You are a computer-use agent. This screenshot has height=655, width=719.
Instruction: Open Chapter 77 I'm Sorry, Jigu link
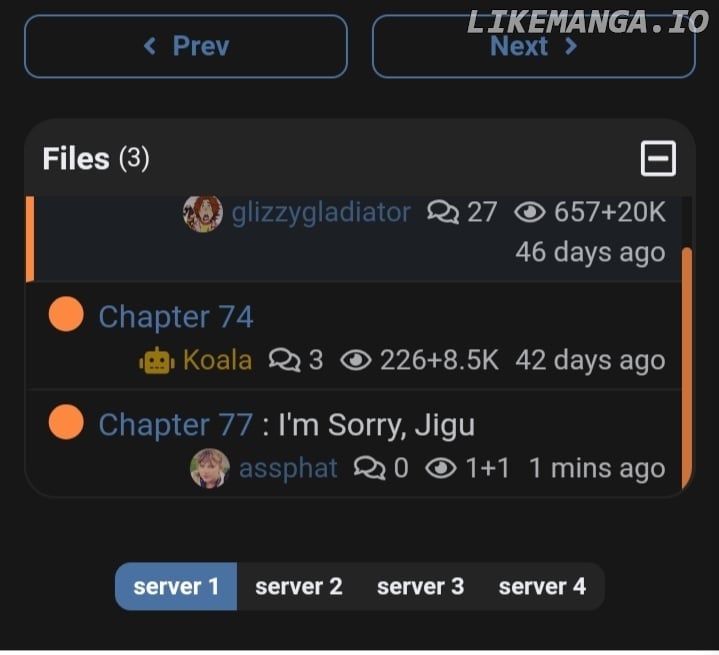[x=287, y=425]
